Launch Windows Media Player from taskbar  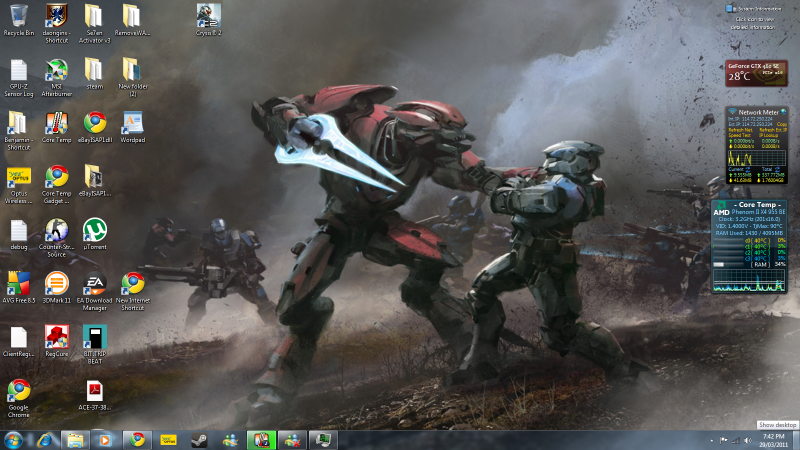click(105, 440)
